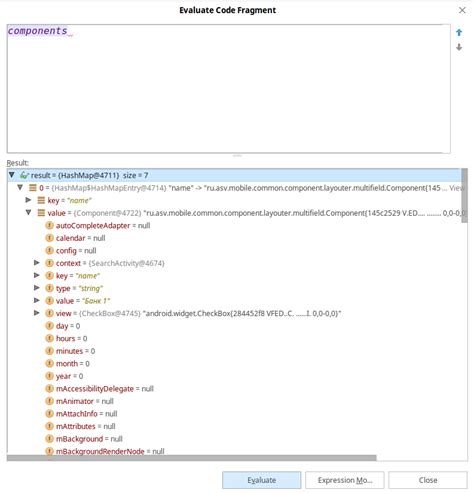Click the next expression down arrow
The width and height of the screenshot is (474, 493).
click(x=459, y=47)
